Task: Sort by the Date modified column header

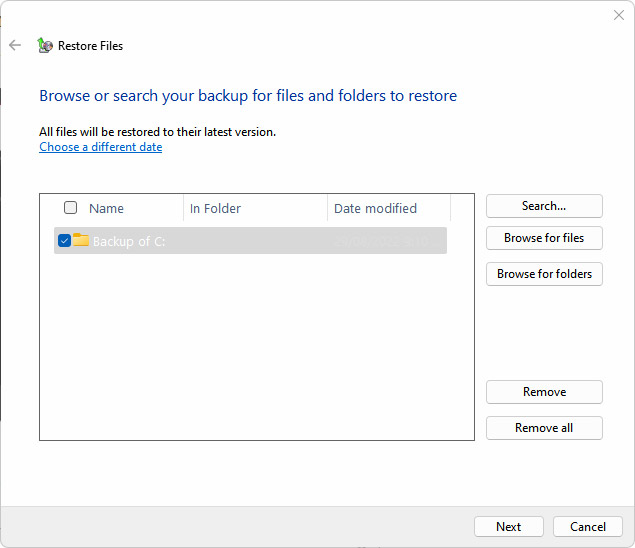Action: pyautogui.click(x=375, y=208)
